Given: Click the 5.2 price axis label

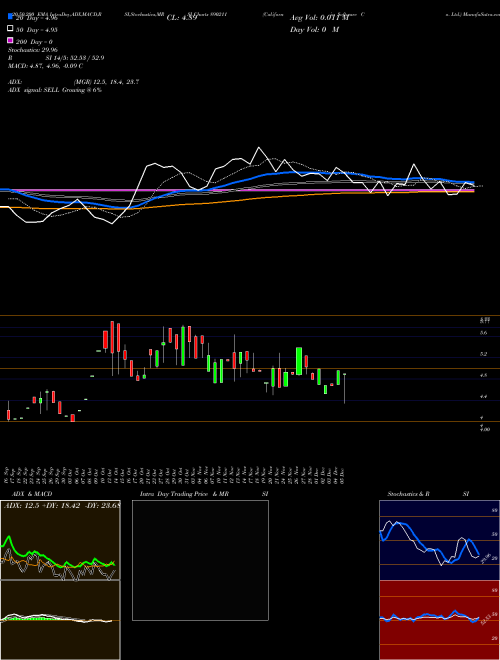Looking at the screenshot, I should [x=484, y=354].
